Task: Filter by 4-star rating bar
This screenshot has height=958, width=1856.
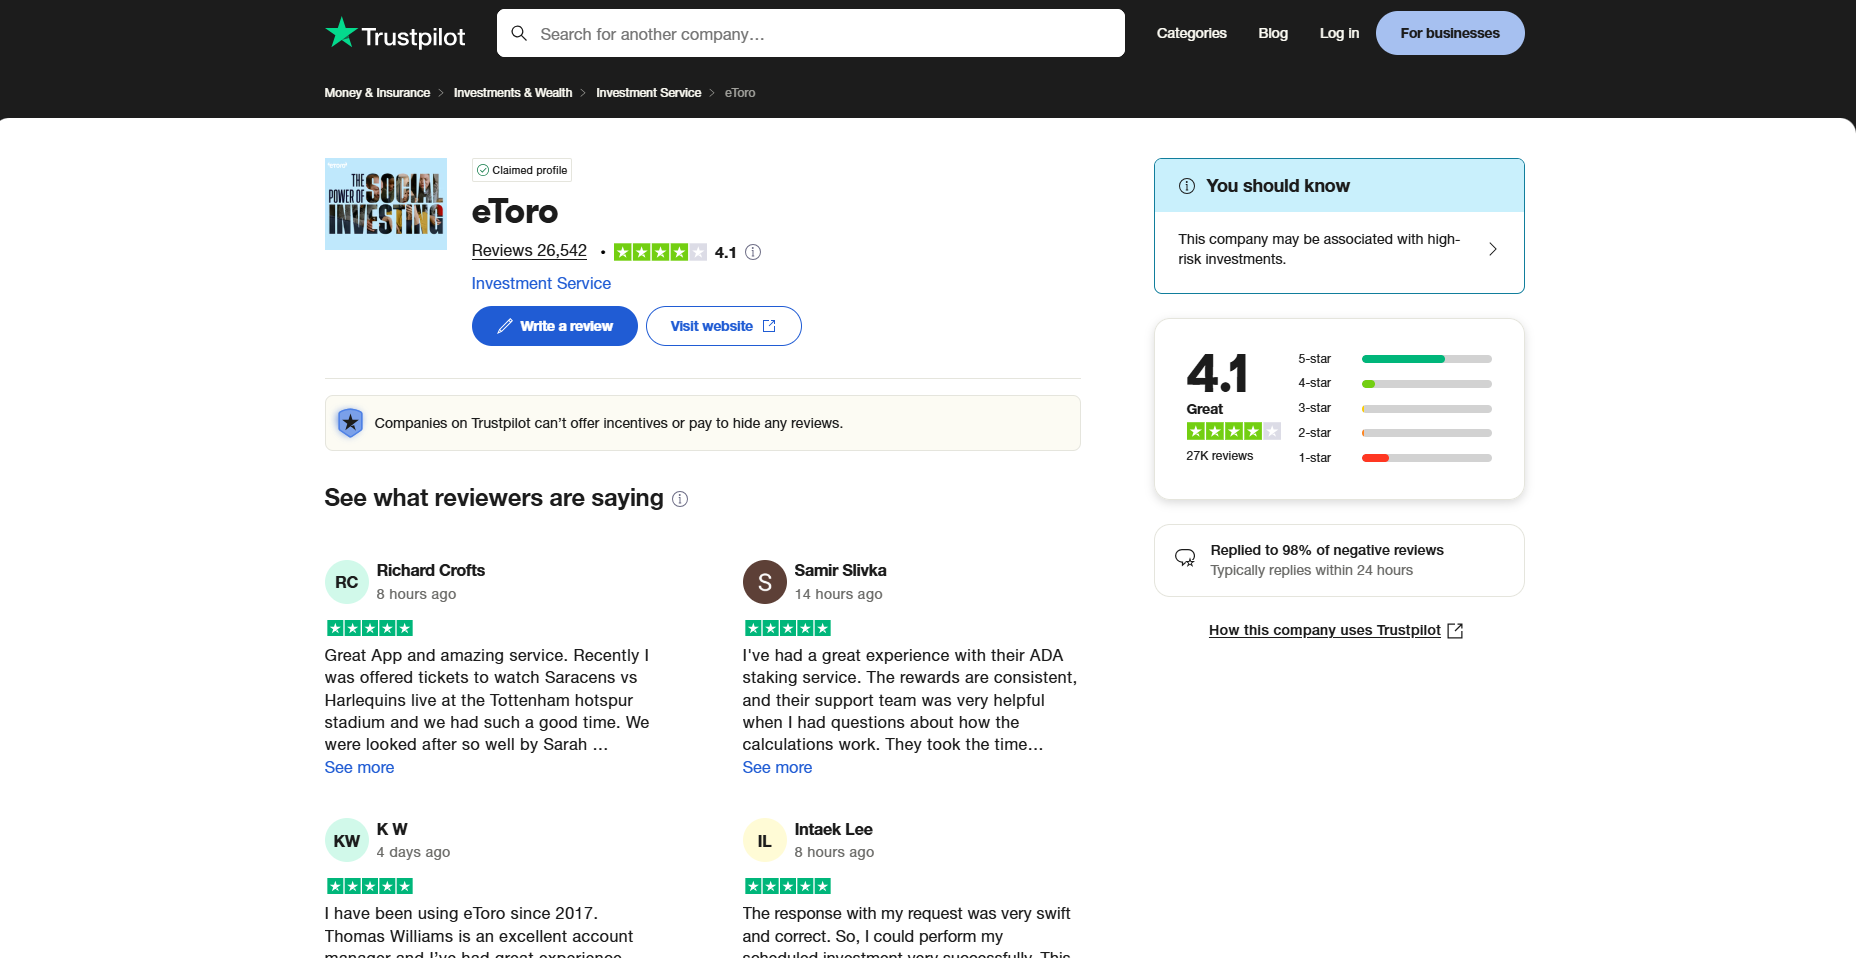Action: (1426, 384)
